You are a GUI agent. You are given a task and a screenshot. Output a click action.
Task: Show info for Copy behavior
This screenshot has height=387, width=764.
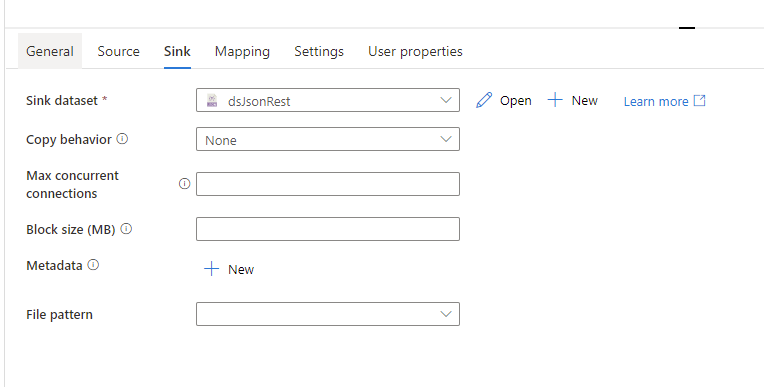[x=122, y=139]
